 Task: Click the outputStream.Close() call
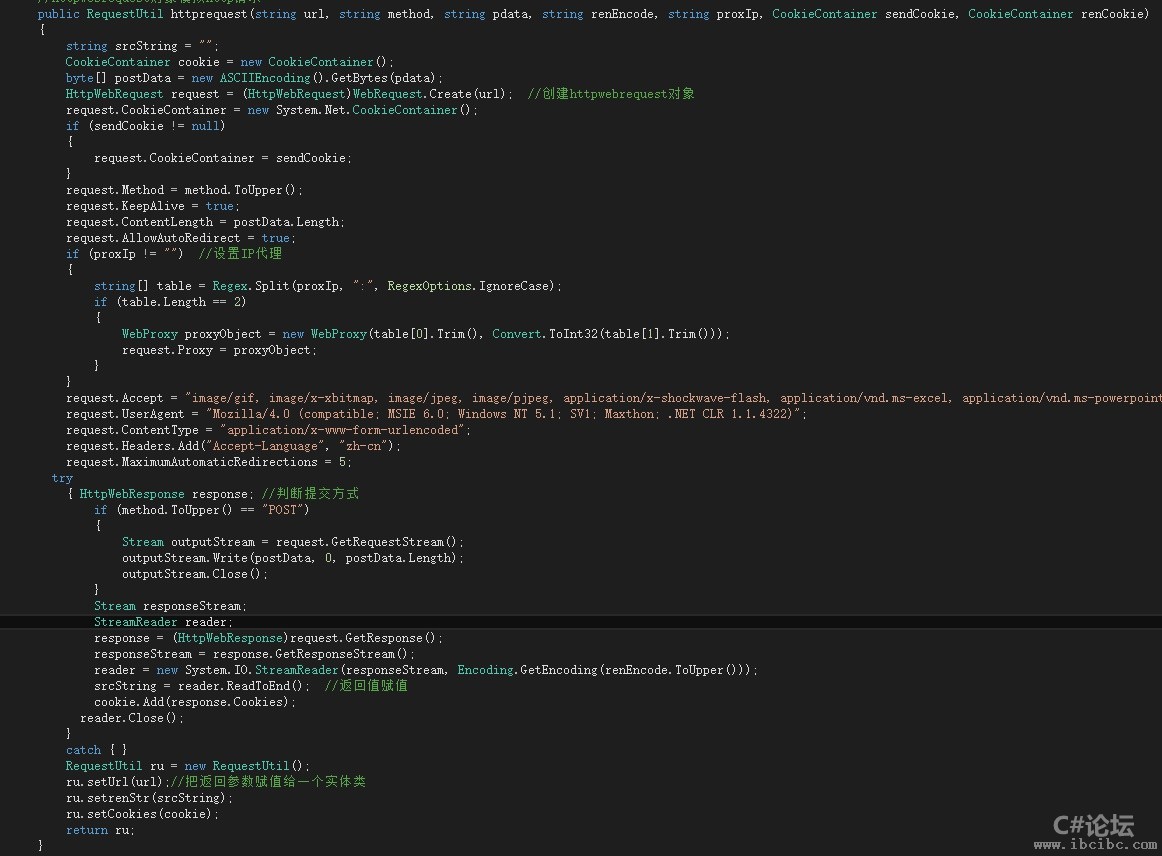195,574
